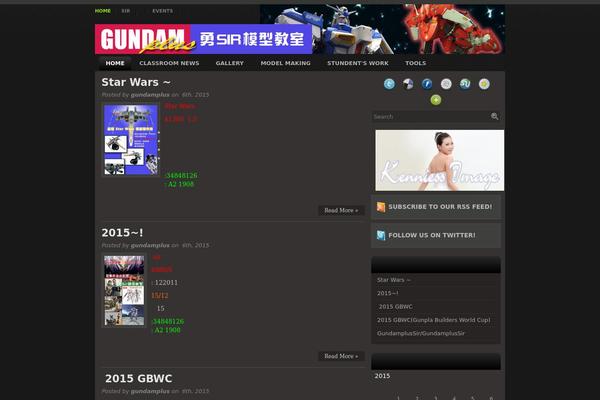Click green 'A2 1908' text in Star Wars post
600x400 pixels.
coord(181,184)
